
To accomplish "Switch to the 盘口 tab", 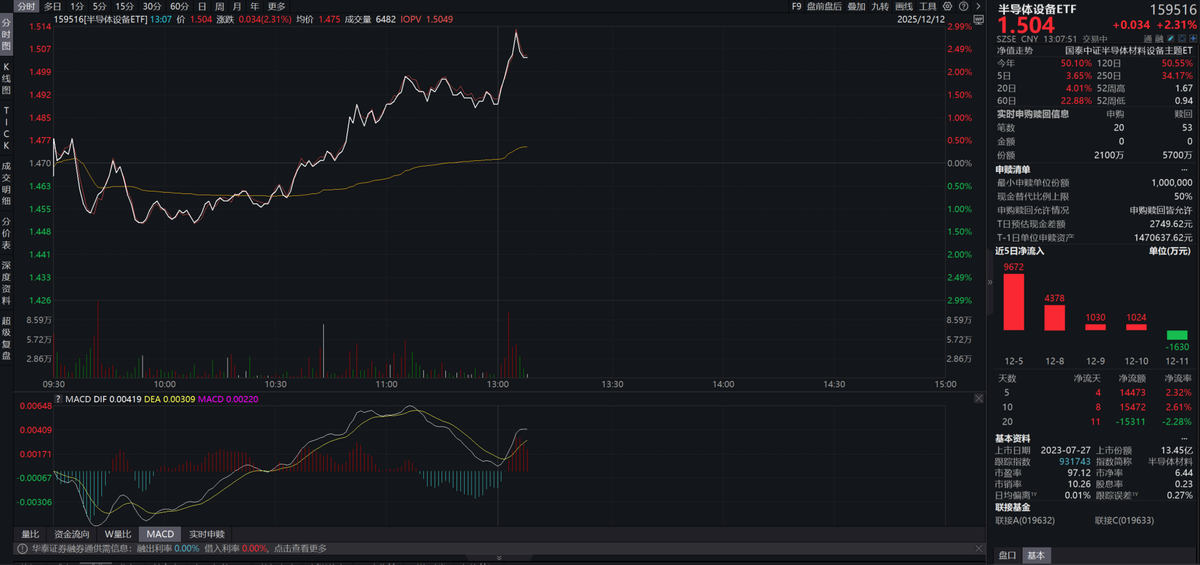I will click(x=1008, y=555).
